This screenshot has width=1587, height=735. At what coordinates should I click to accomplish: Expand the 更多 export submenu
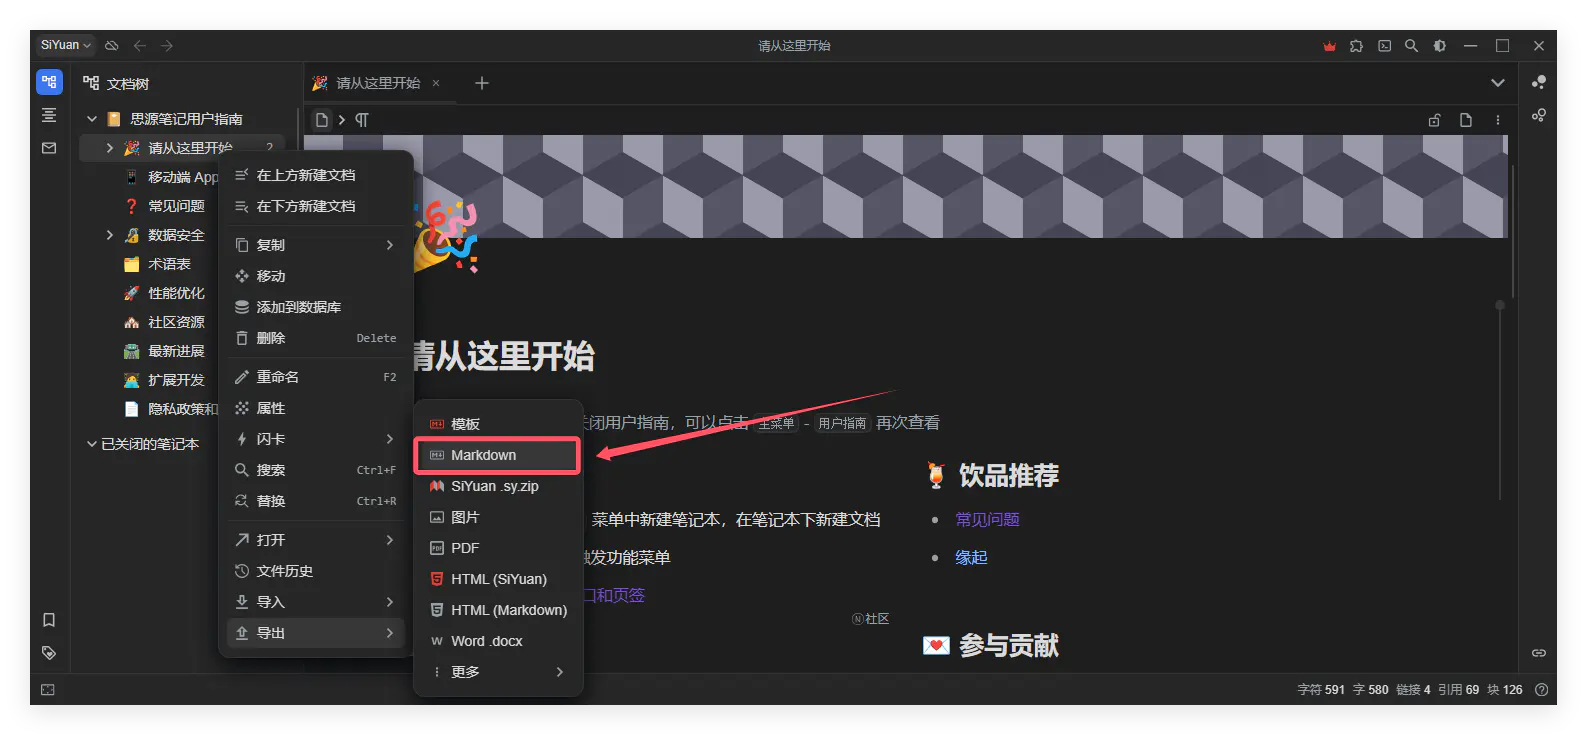click(x=498, y=672)
